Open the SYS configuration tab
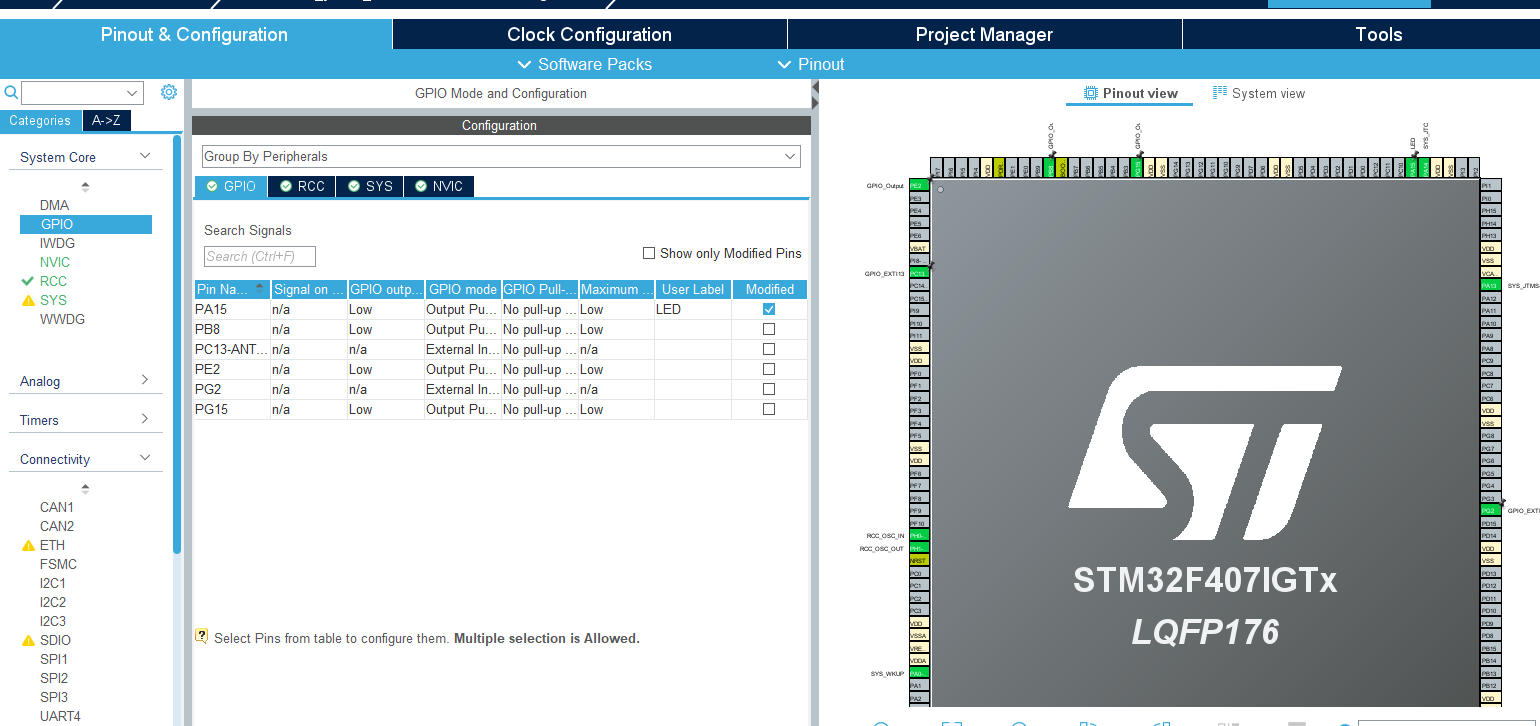Screen dimensions: 1540x726 tap(369, 186)
